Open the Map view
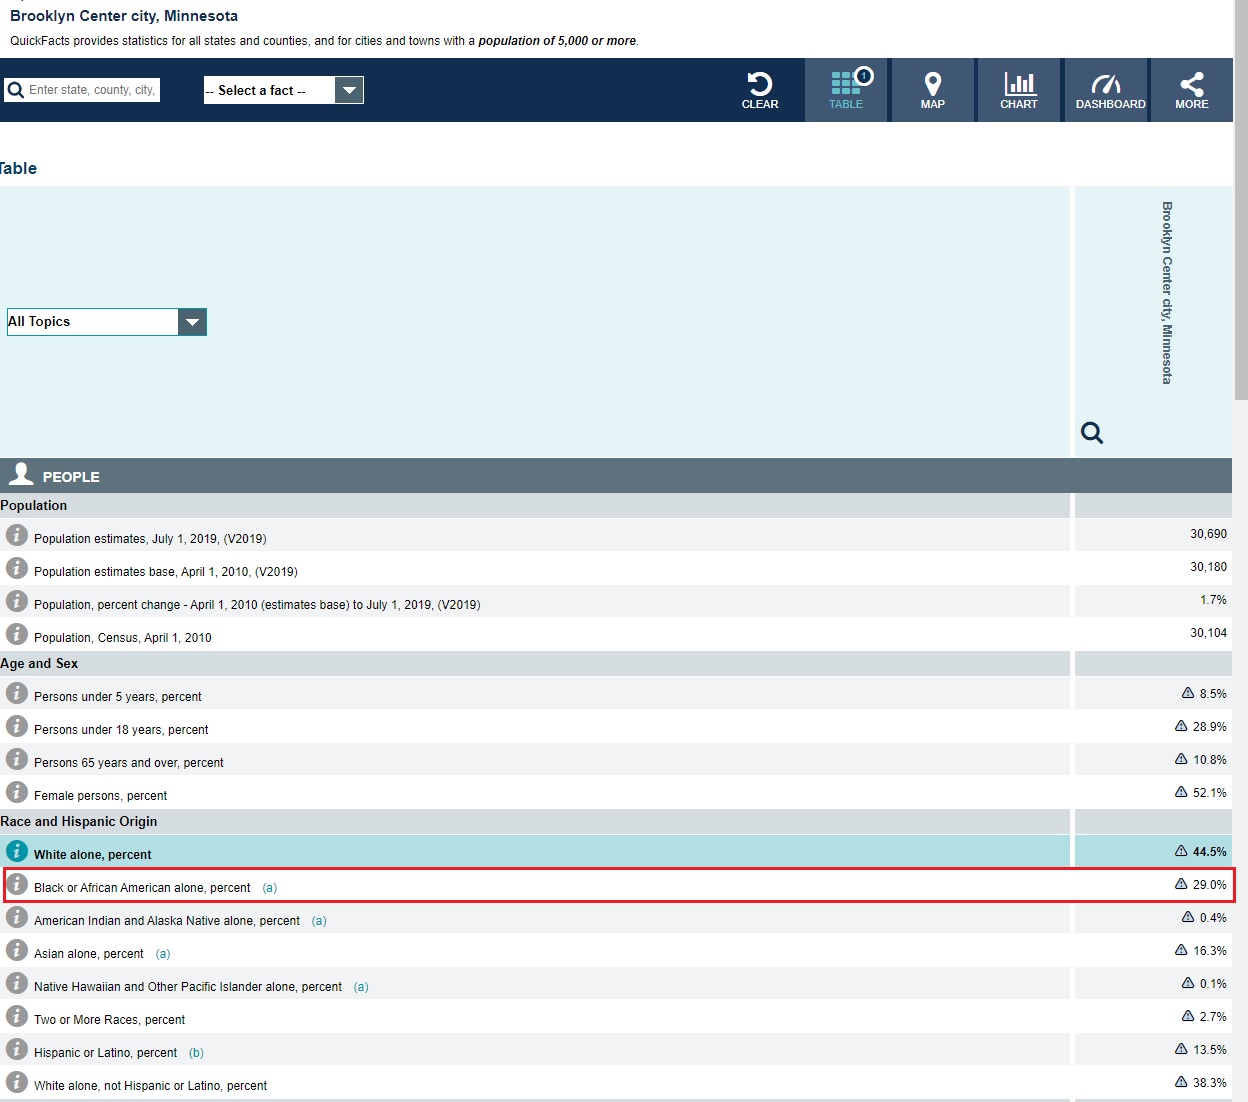This screenshot has width=1248, height=1102. [x=932, y=90]
